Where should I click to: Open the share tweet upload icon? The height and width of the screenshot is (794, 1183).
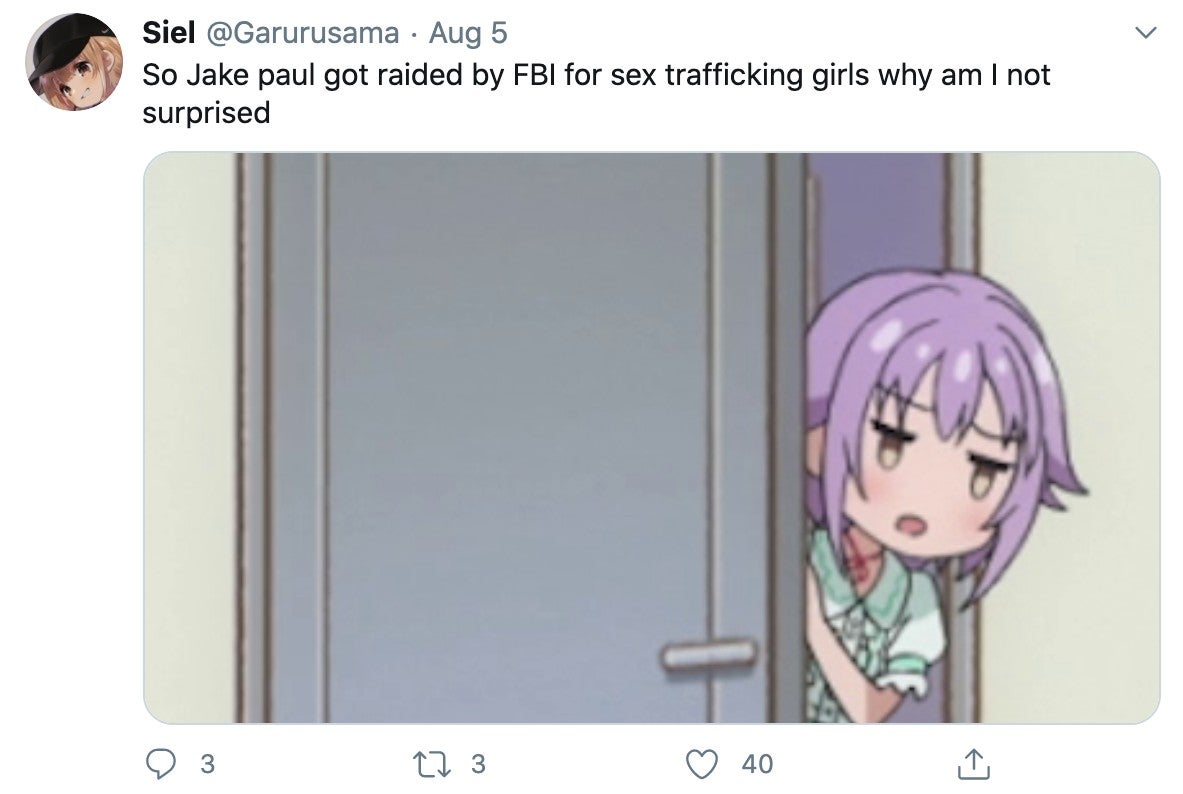pyautogui.click(x=973, y=763)
